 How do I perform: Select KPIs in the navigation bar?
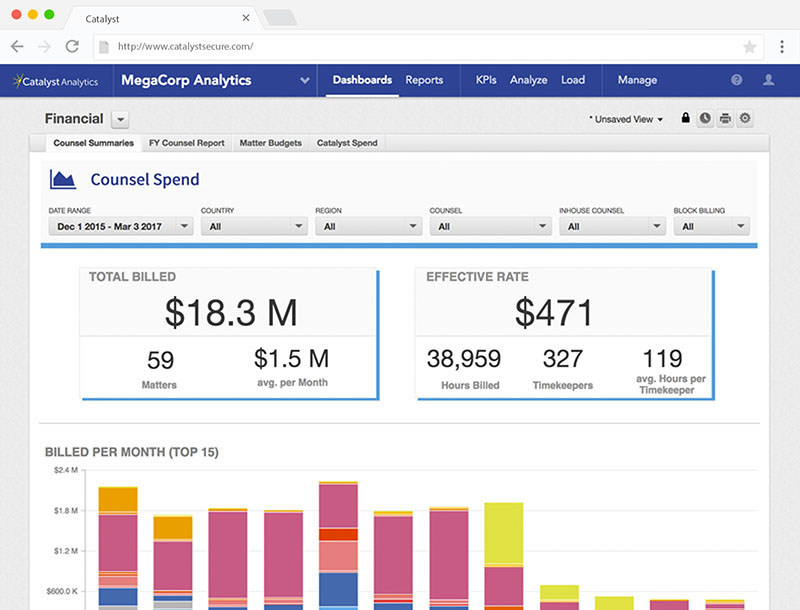pyautogui.click(x=485, y=80)
